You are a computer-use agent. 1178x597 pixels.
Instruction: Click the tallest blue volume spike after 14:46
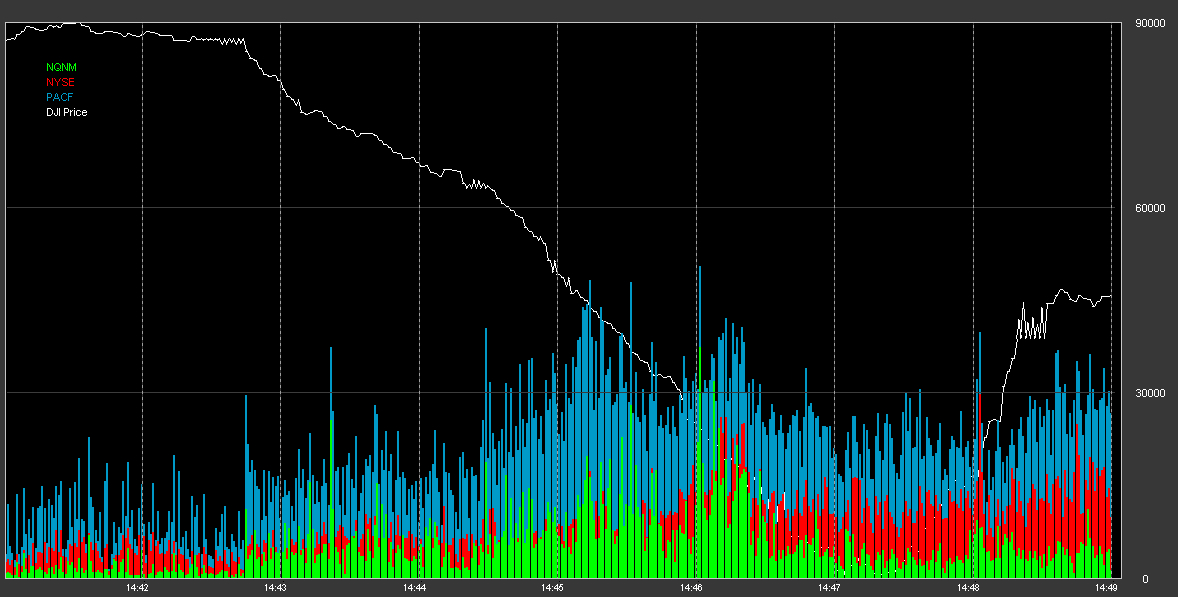pos(700,300)
